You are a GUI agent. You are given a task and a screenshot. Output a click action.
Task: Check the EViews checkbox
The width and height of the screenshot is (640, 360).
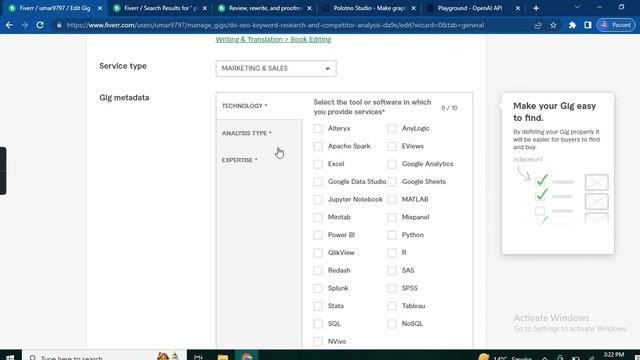click(392, 146)
